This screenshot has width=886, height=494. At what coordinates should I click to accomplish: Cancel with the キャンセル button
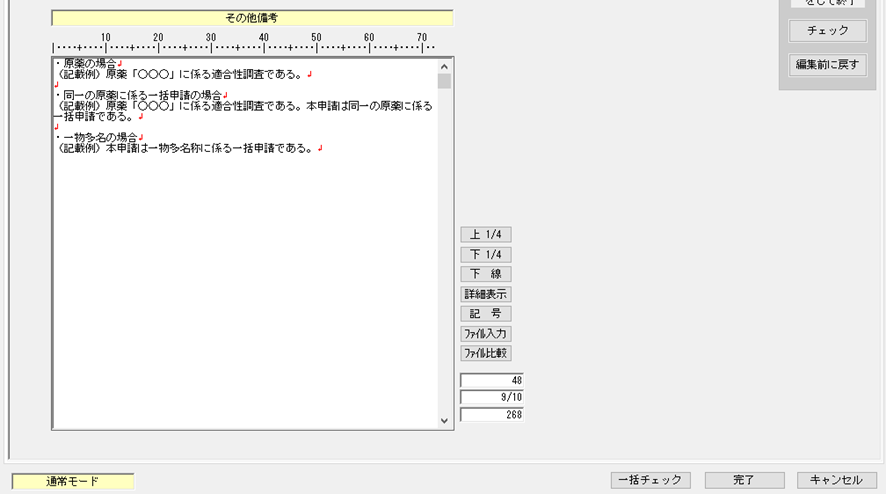point(836,480)
